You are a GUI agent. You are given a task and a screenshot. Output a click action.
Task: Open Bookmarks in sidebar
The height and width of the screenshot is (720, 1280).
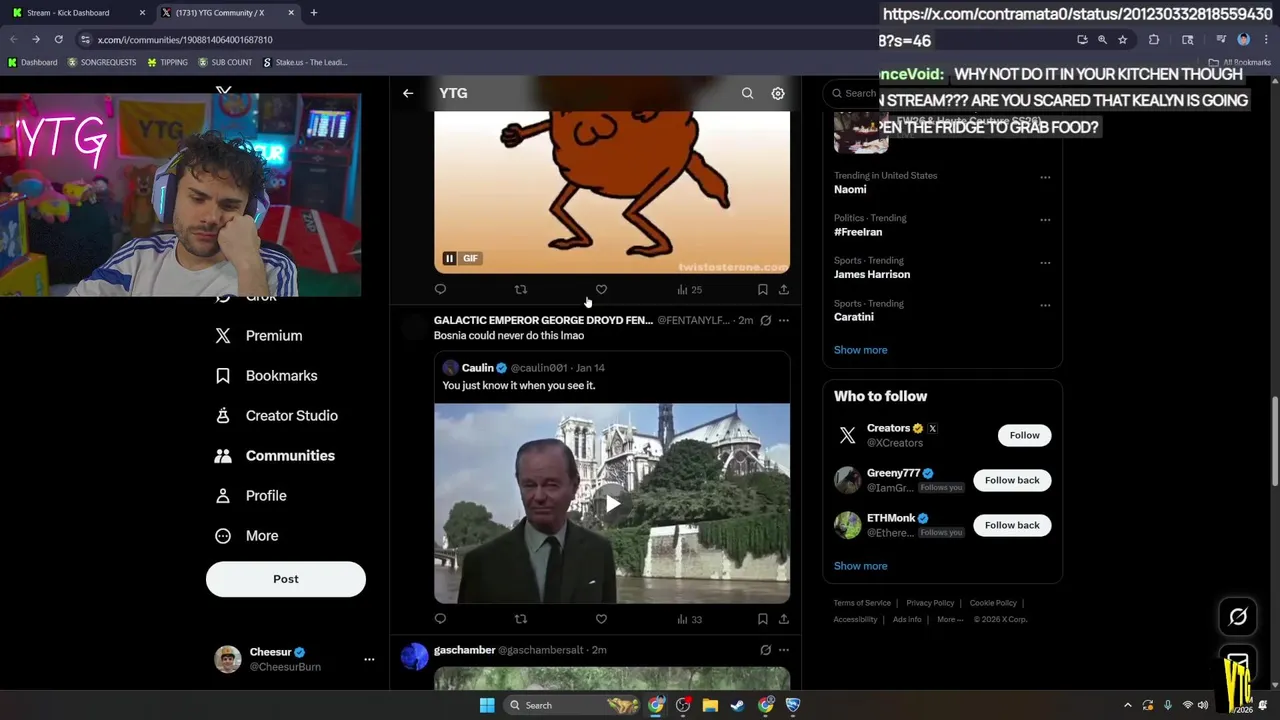point(266,376)
